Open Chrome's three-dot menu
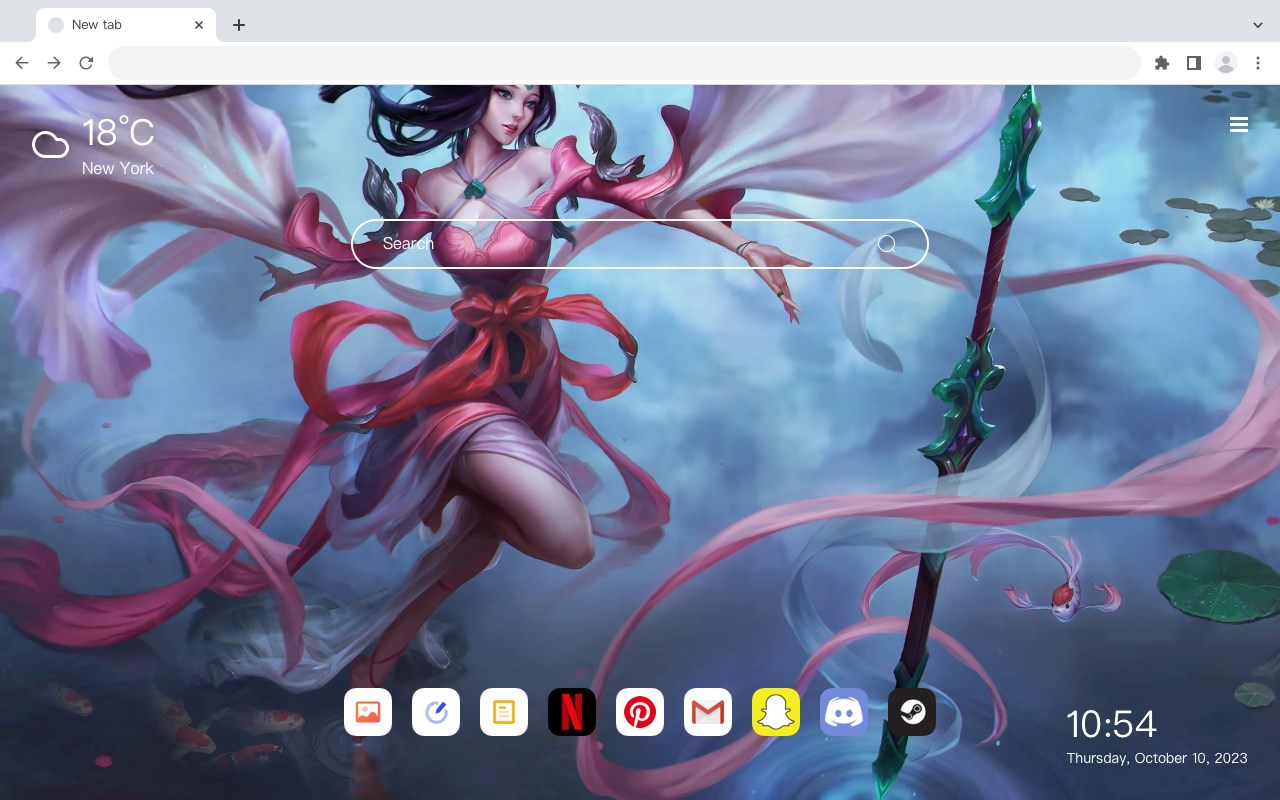Viewport: 1280px width, 800px height. point(1258,63)
